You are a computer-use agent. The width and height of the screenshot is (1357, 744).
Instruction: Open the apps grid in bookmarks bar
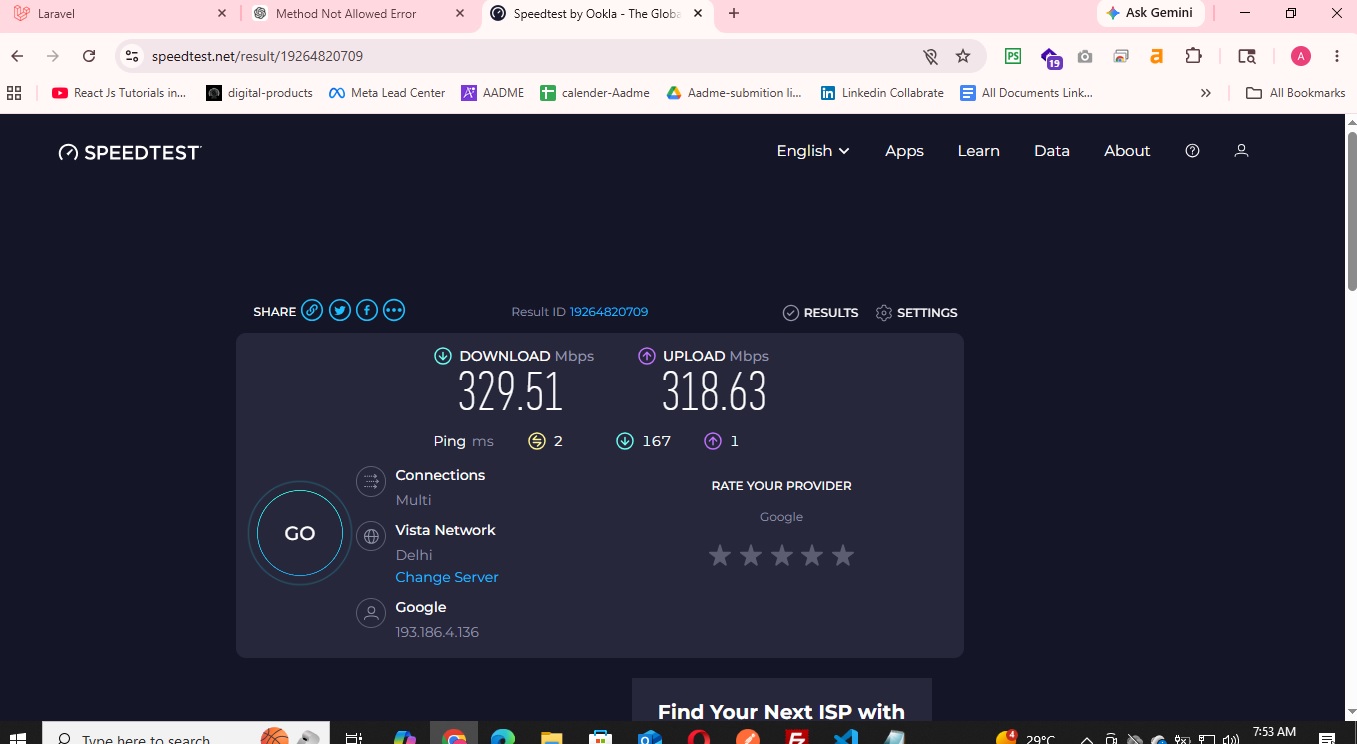click(14, 93)
